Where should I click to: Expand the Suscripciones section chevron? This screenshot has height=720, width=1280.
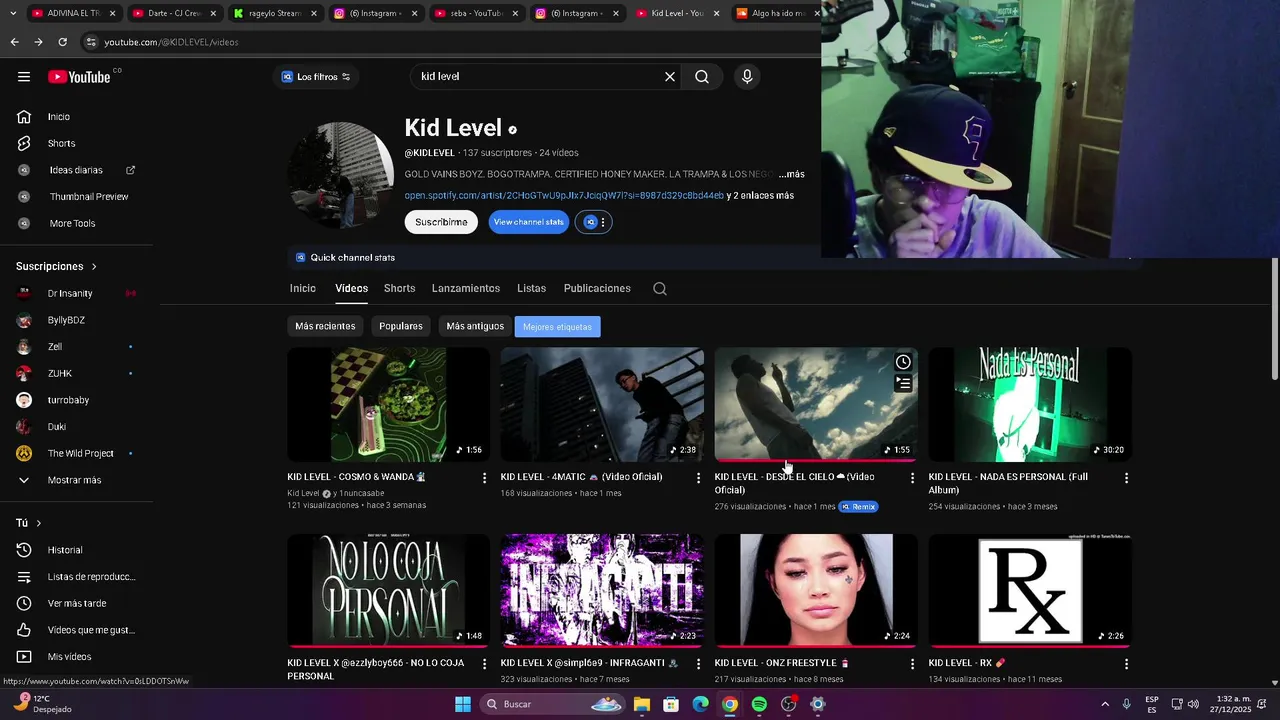(x=94, y=267)
